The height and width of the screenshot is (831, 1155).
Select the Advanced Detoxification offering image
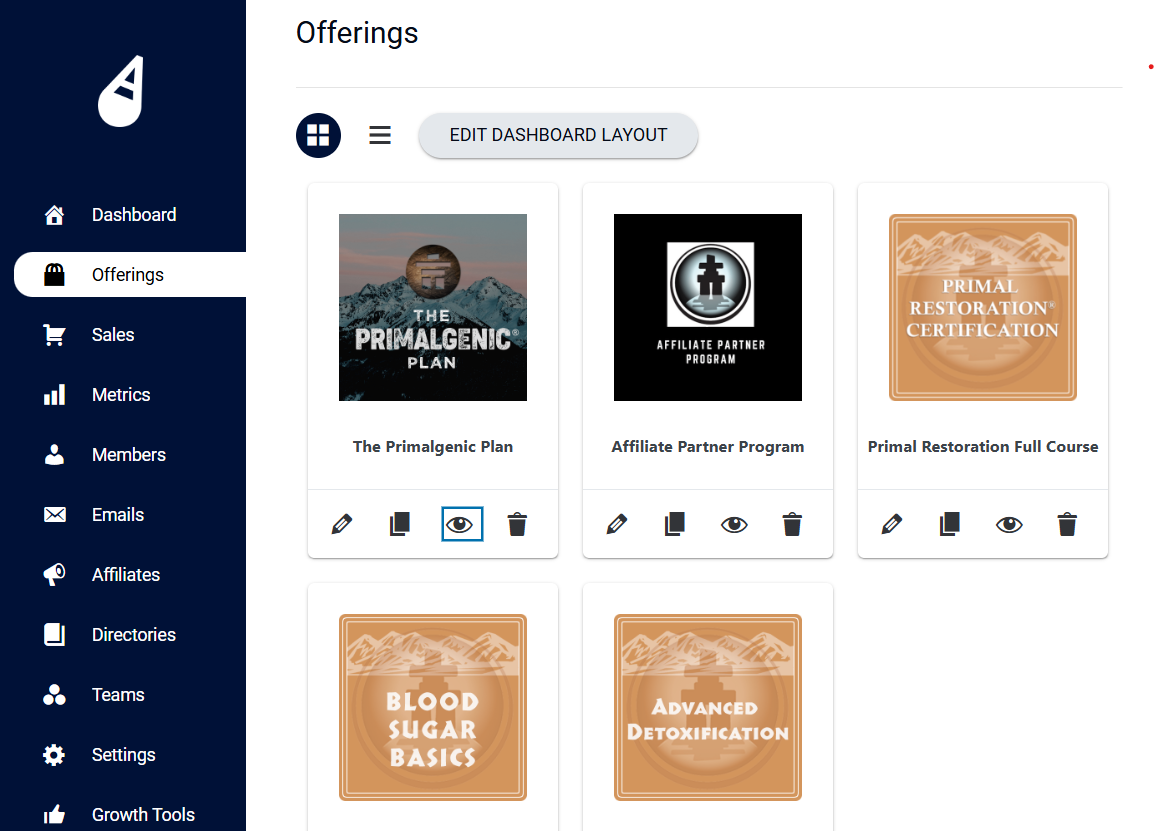(x=708, y=707)
